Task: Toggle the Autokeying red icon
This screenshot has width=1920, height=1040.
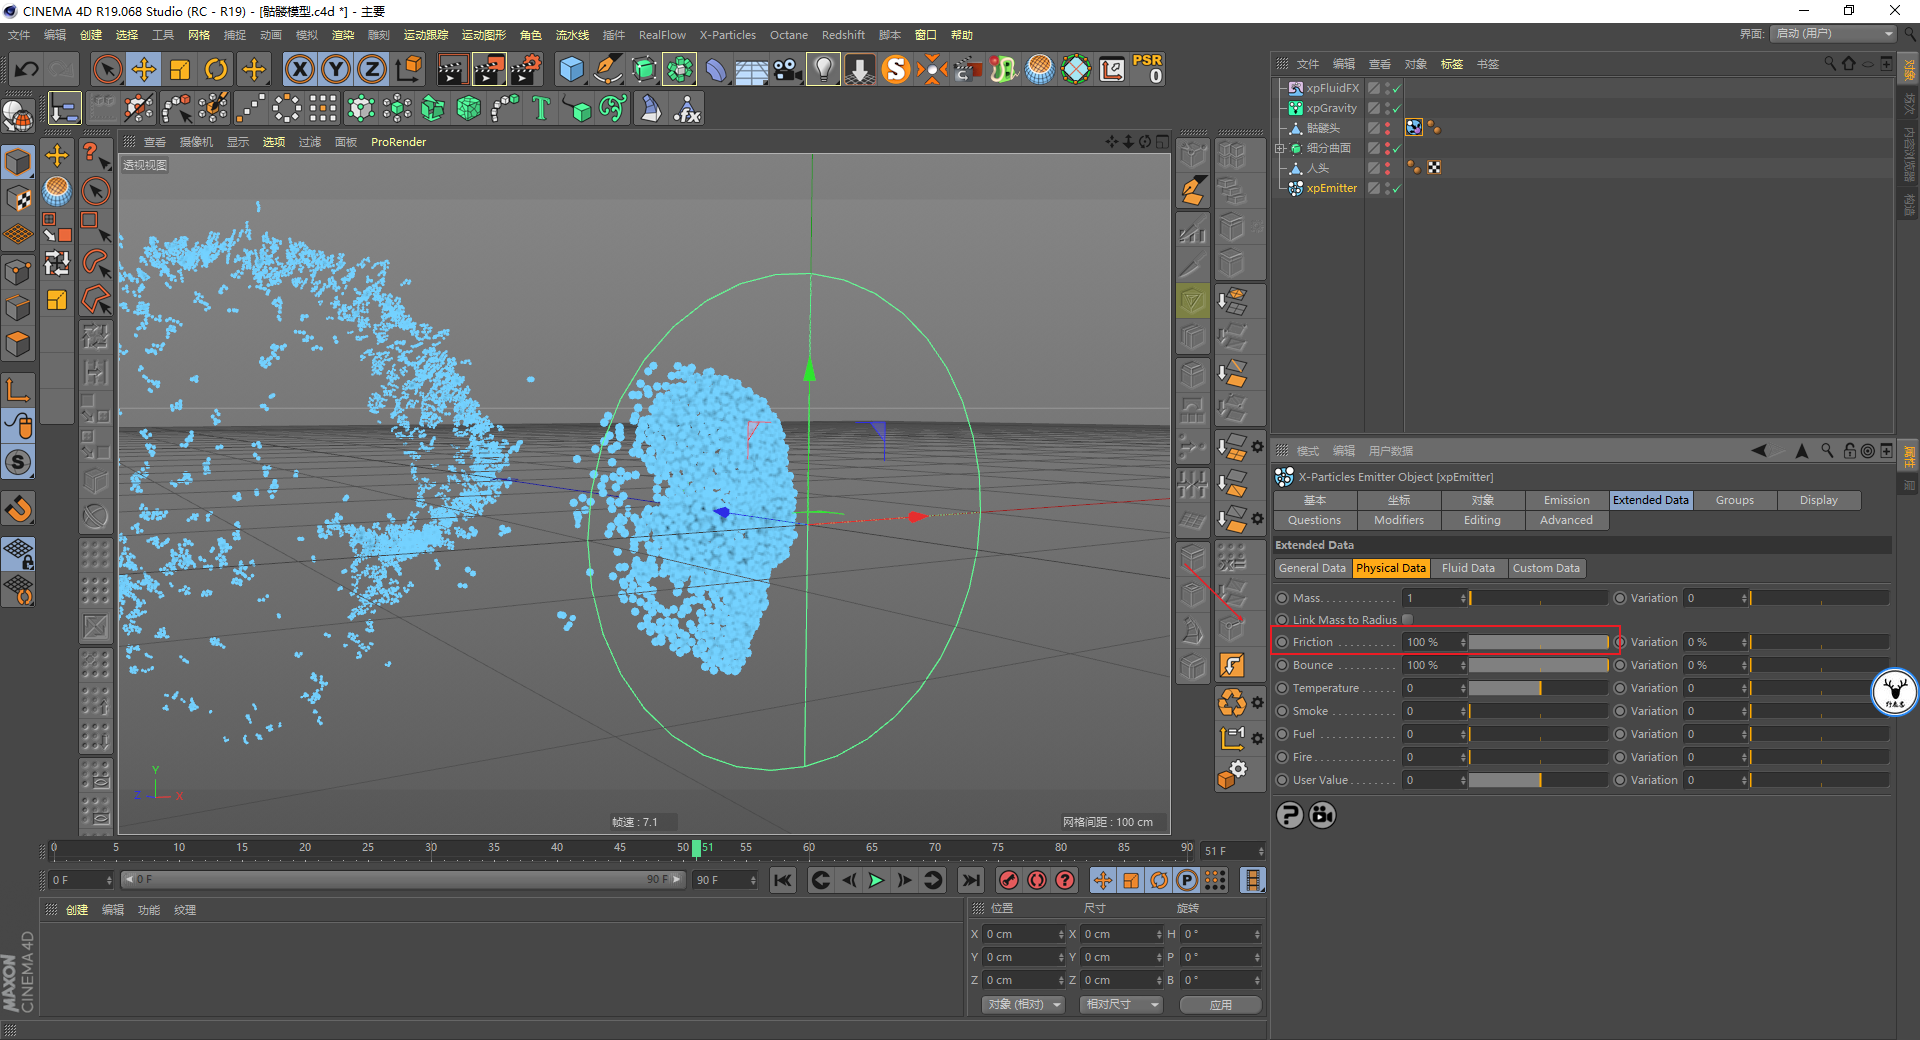Action: pyautogui.click(x=1037, y=880)
